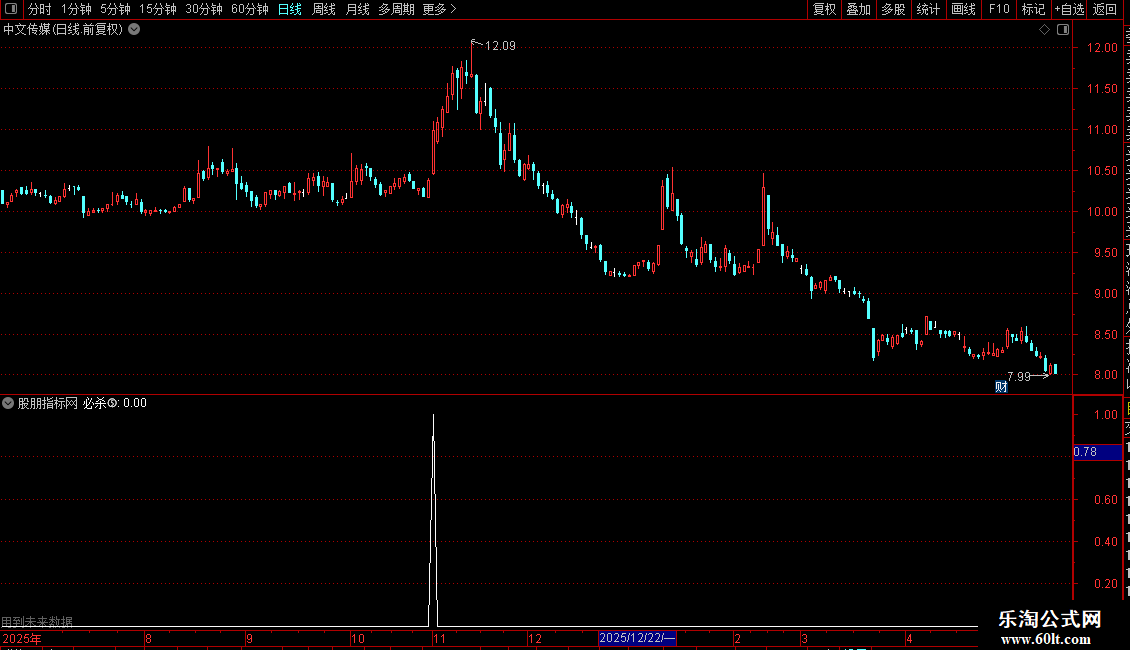Select the 1分钟 period
The height and width of the screenshot is (650, 1130).
coord(76,9)
